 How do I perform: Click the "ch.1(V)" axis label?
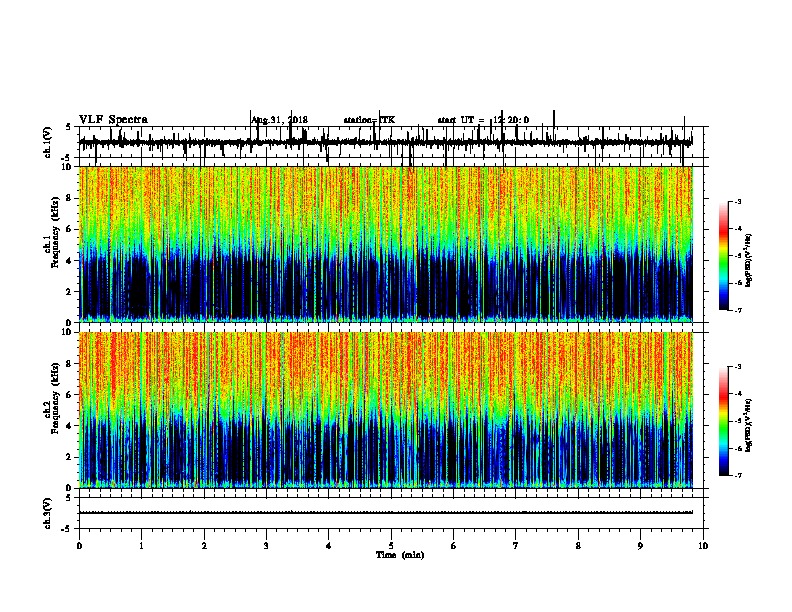tap(48, 142)
